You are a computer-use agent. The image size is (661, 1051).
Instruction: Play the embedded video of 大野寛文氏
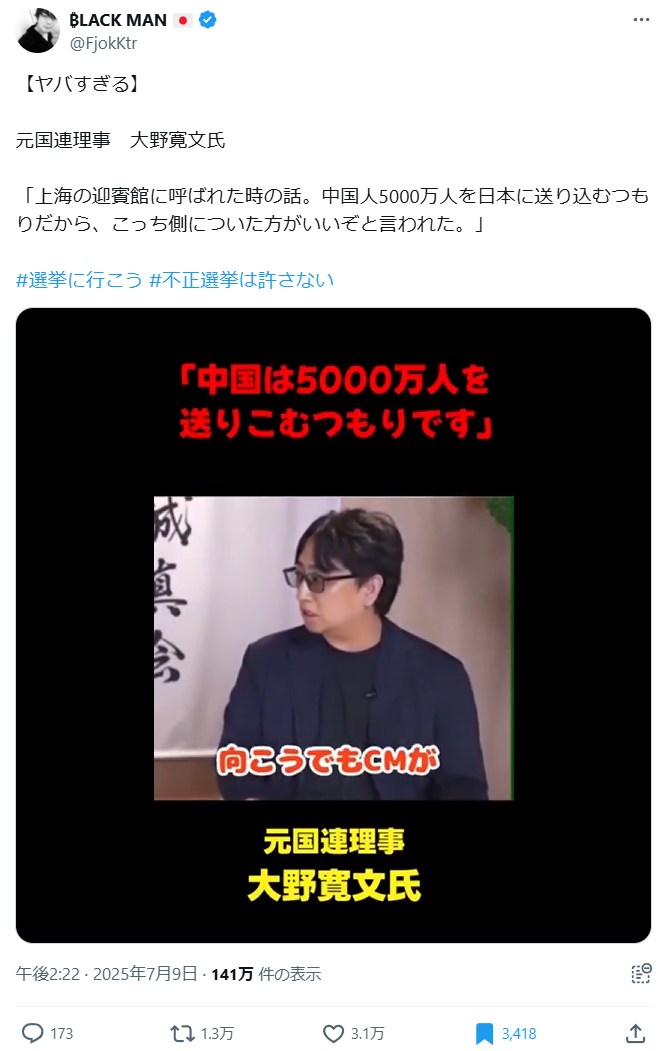point(333,625)
